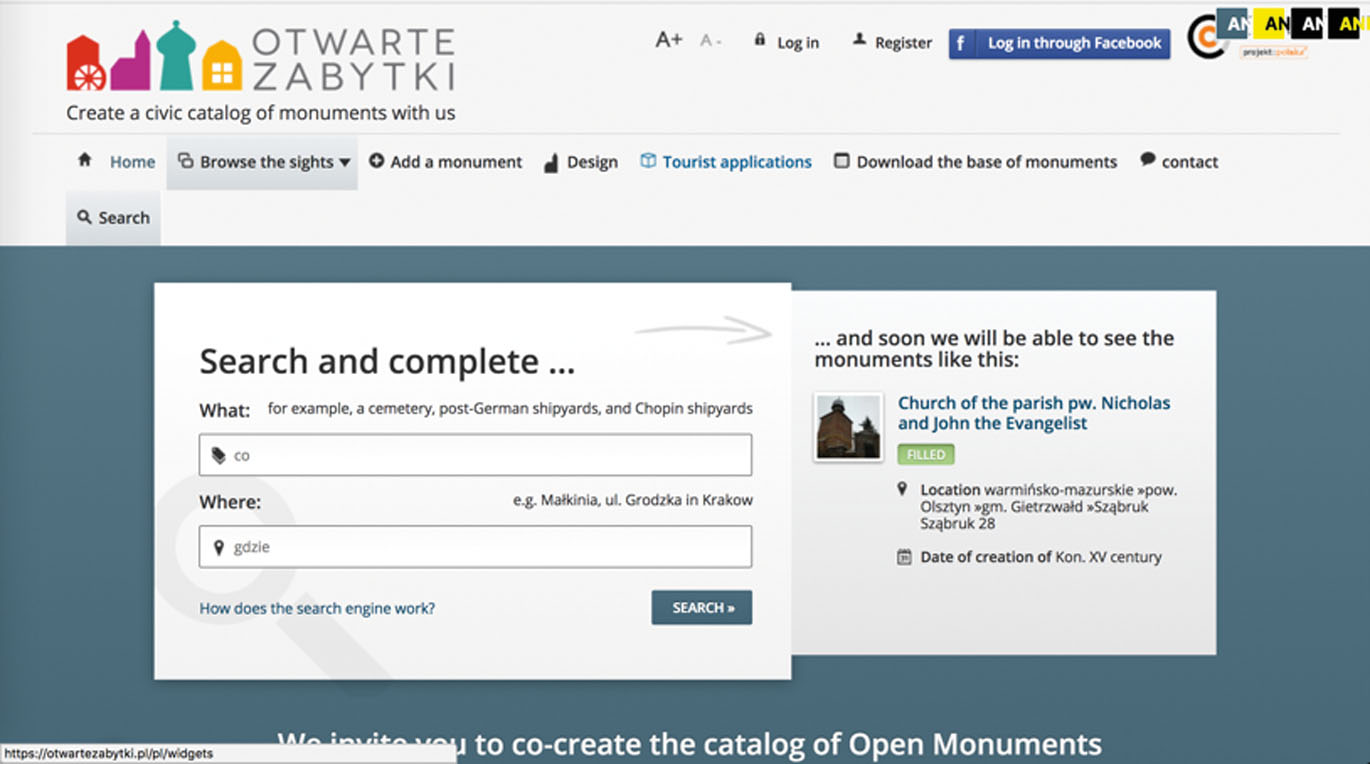Click the Download base of monuments icon
The image size is (1370, 764).
(842, 161)
